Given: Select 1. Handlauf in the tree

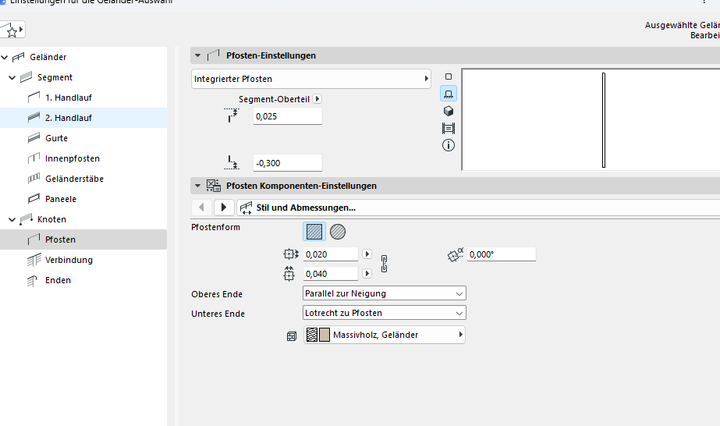Looking at the screenshot, I should tap(68, 97).
